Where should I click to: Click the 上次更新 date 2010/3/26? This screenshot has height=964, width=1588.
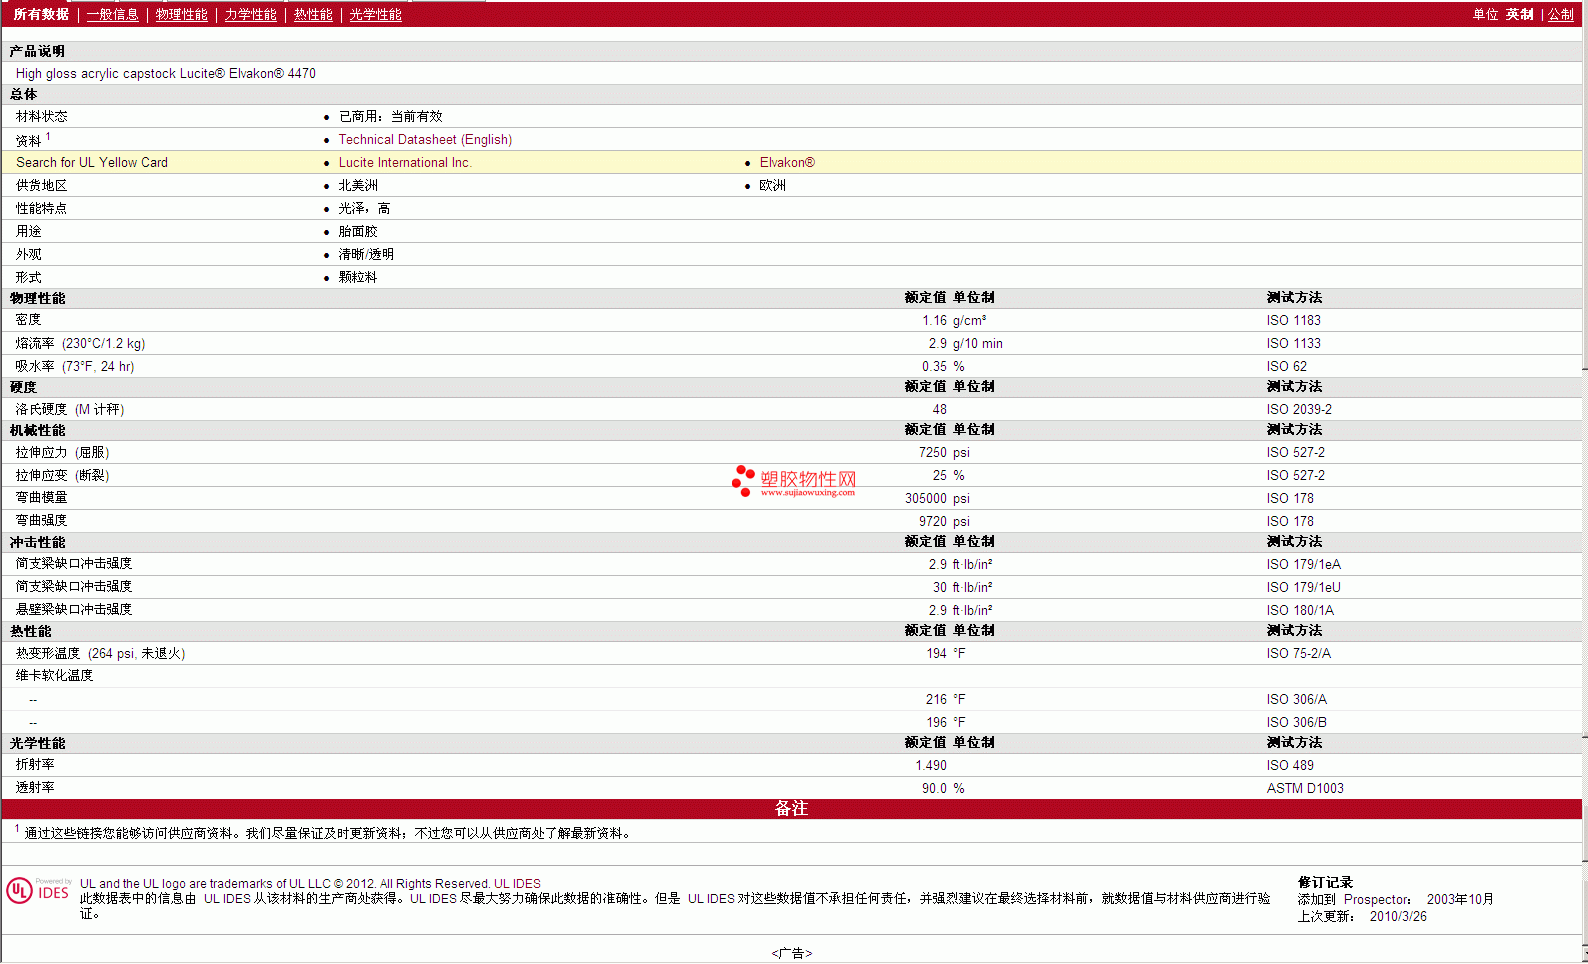click(1398, 917)
